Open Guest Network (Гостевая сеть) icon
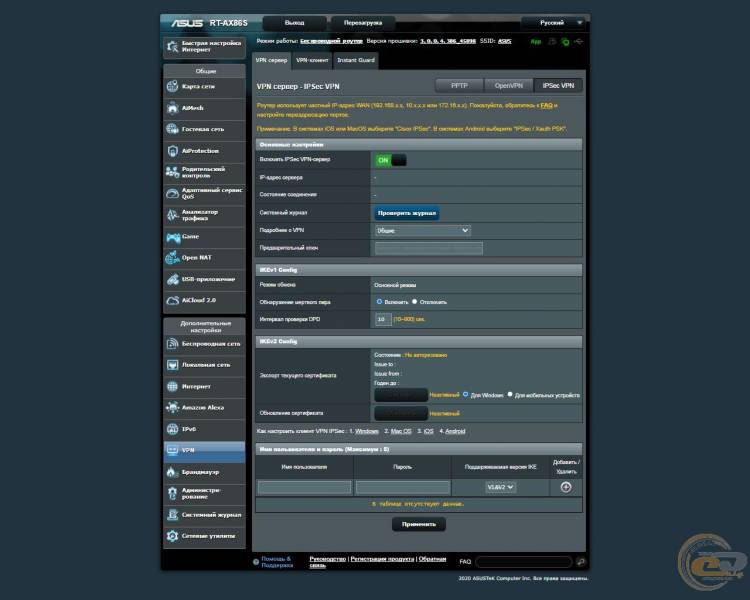Image resolution: width=750 pixels, height=600 pixels. 172,129
